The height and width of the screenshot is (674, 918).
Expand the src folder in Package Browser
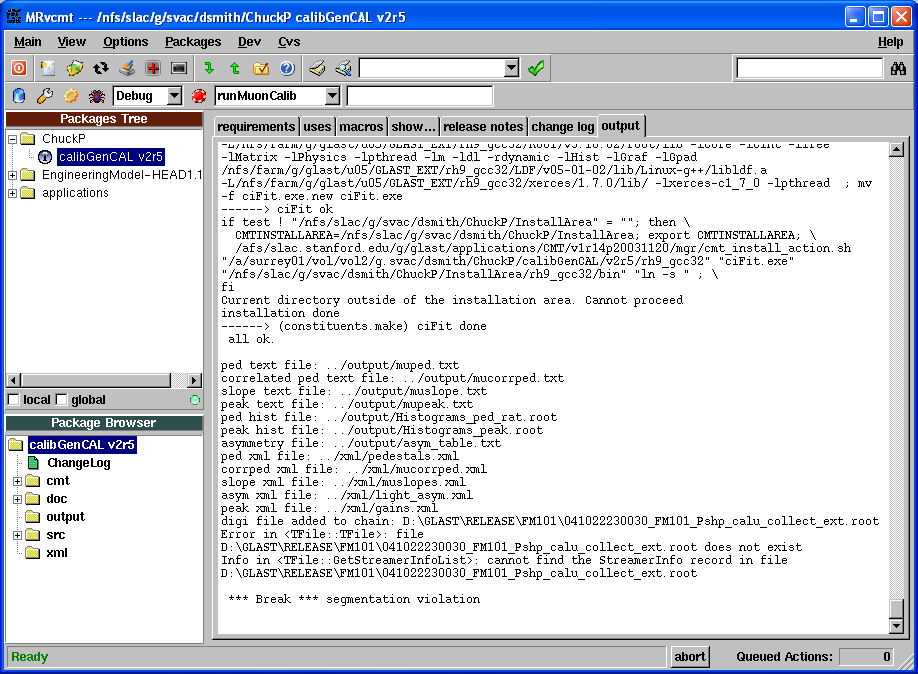pos(18,535)
